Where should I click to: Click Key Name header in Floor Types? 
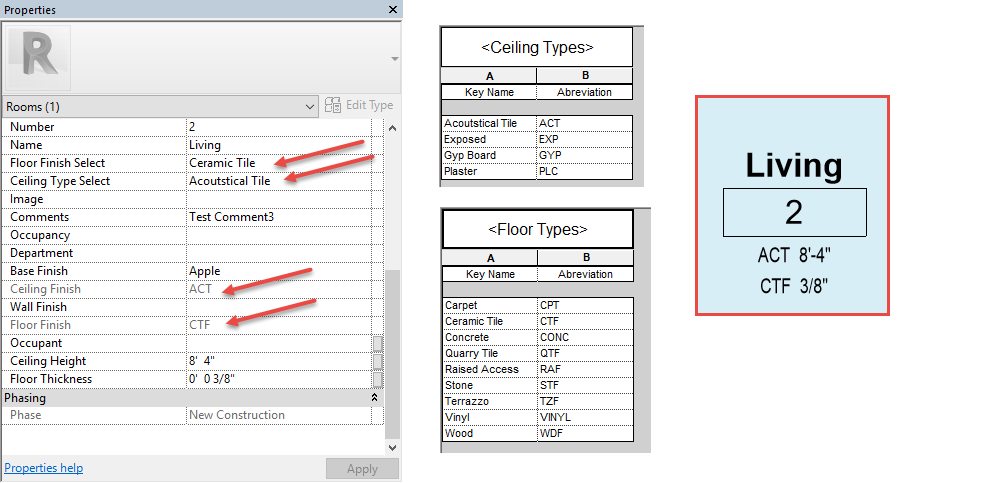pos(490,274)
